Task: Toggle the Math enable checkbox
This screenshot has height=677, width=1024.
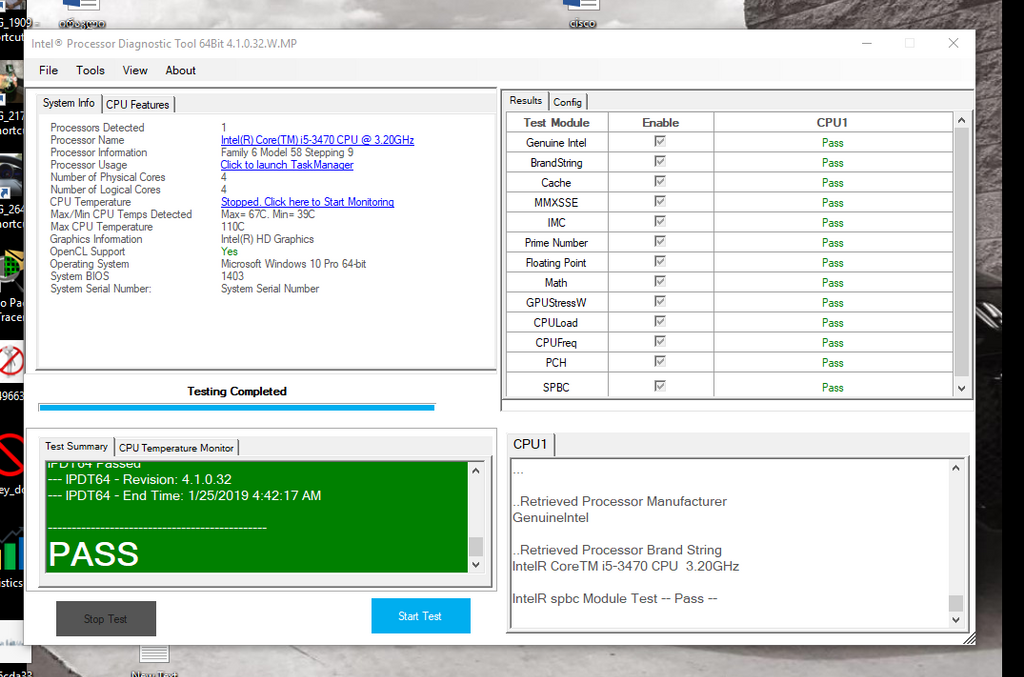Action: click(x=660, y=281)
